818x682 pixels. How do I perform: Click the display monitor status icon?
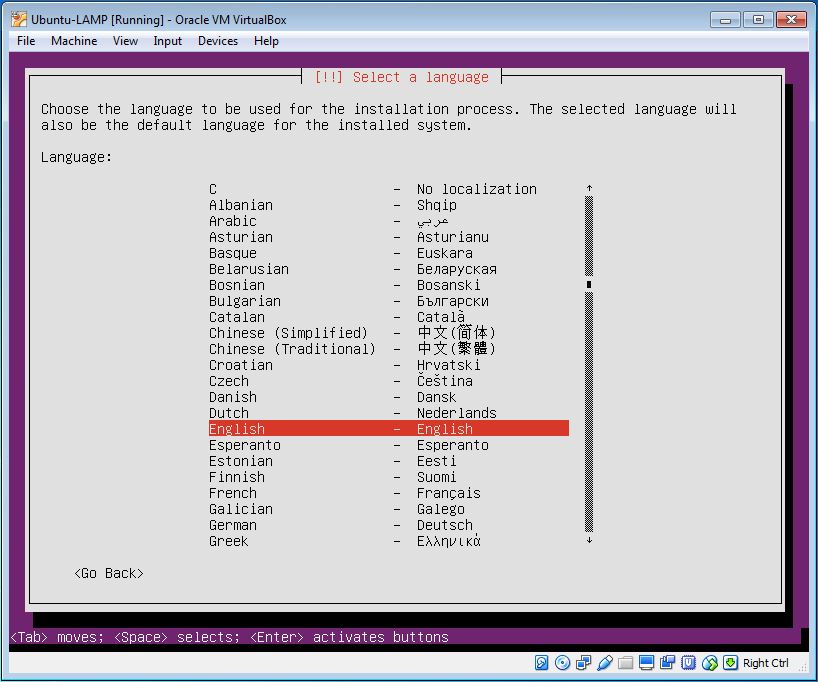(646, 663)
